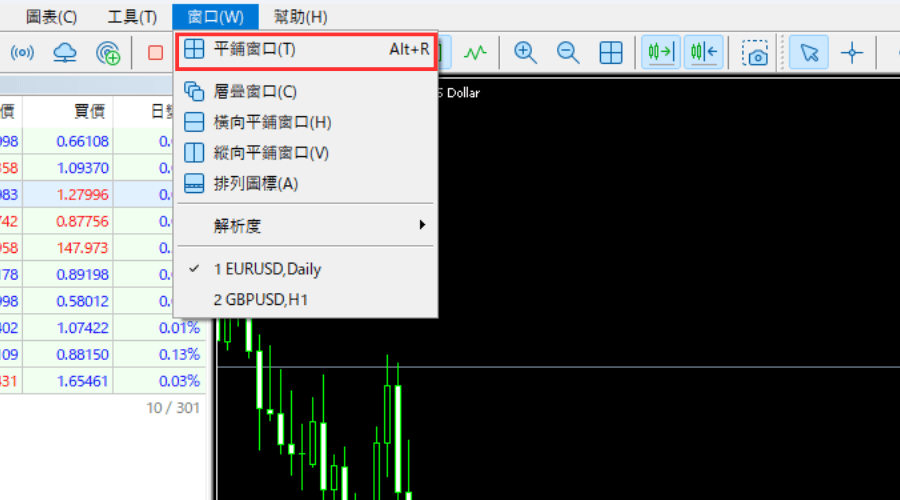Open the 工具(T) menu
Viewport: 900px width, 500px height.
click(132, 16)
